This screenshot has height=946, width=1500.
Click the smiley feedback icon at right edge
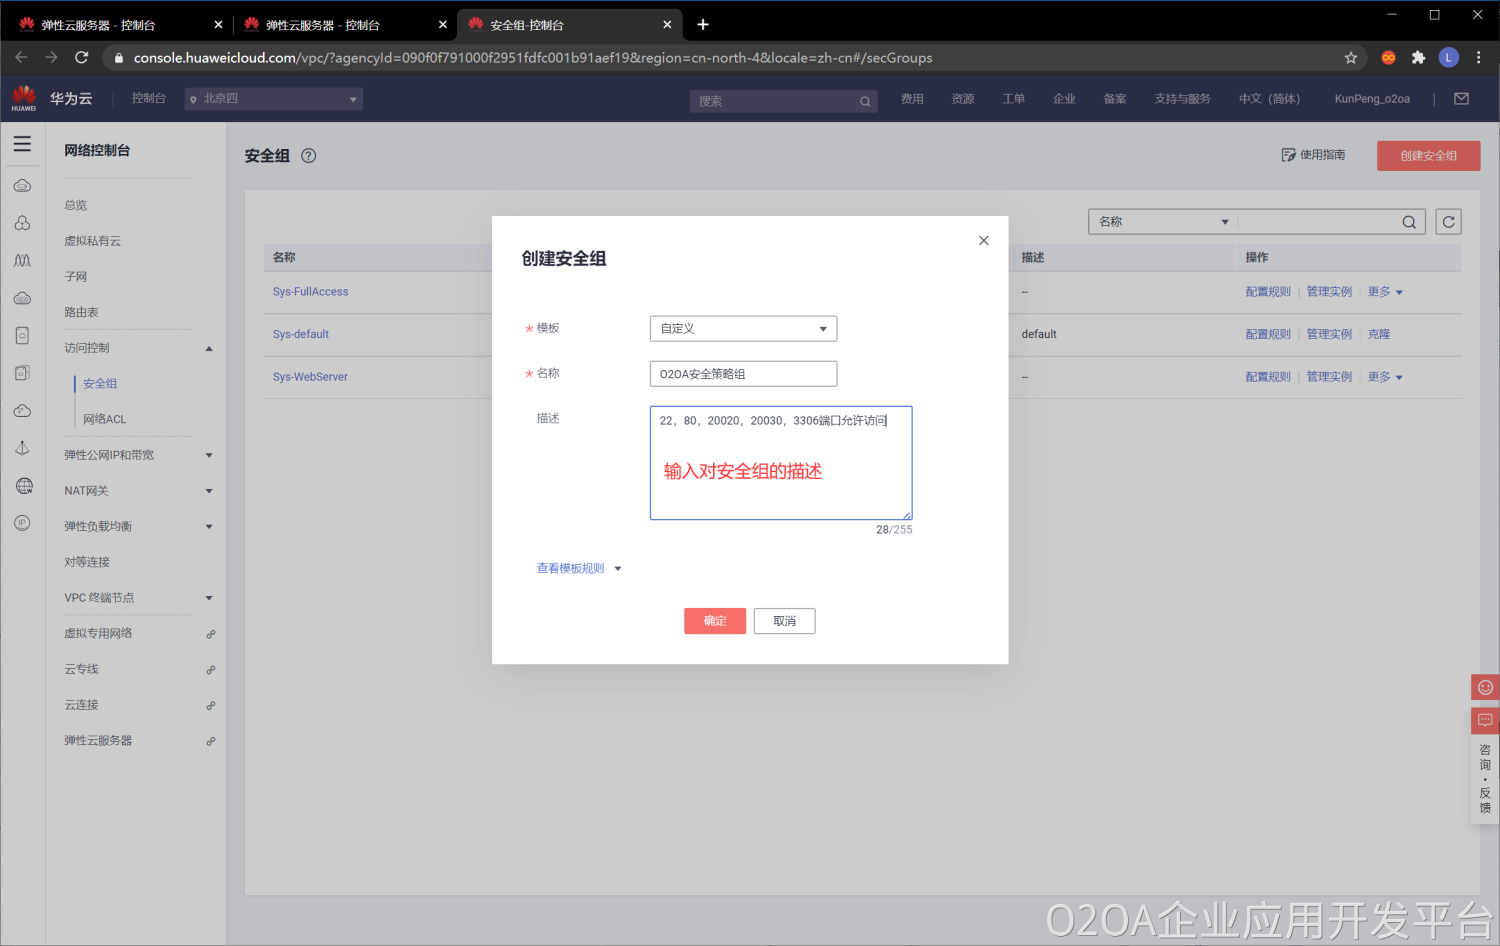click(x=1485, y=687)
